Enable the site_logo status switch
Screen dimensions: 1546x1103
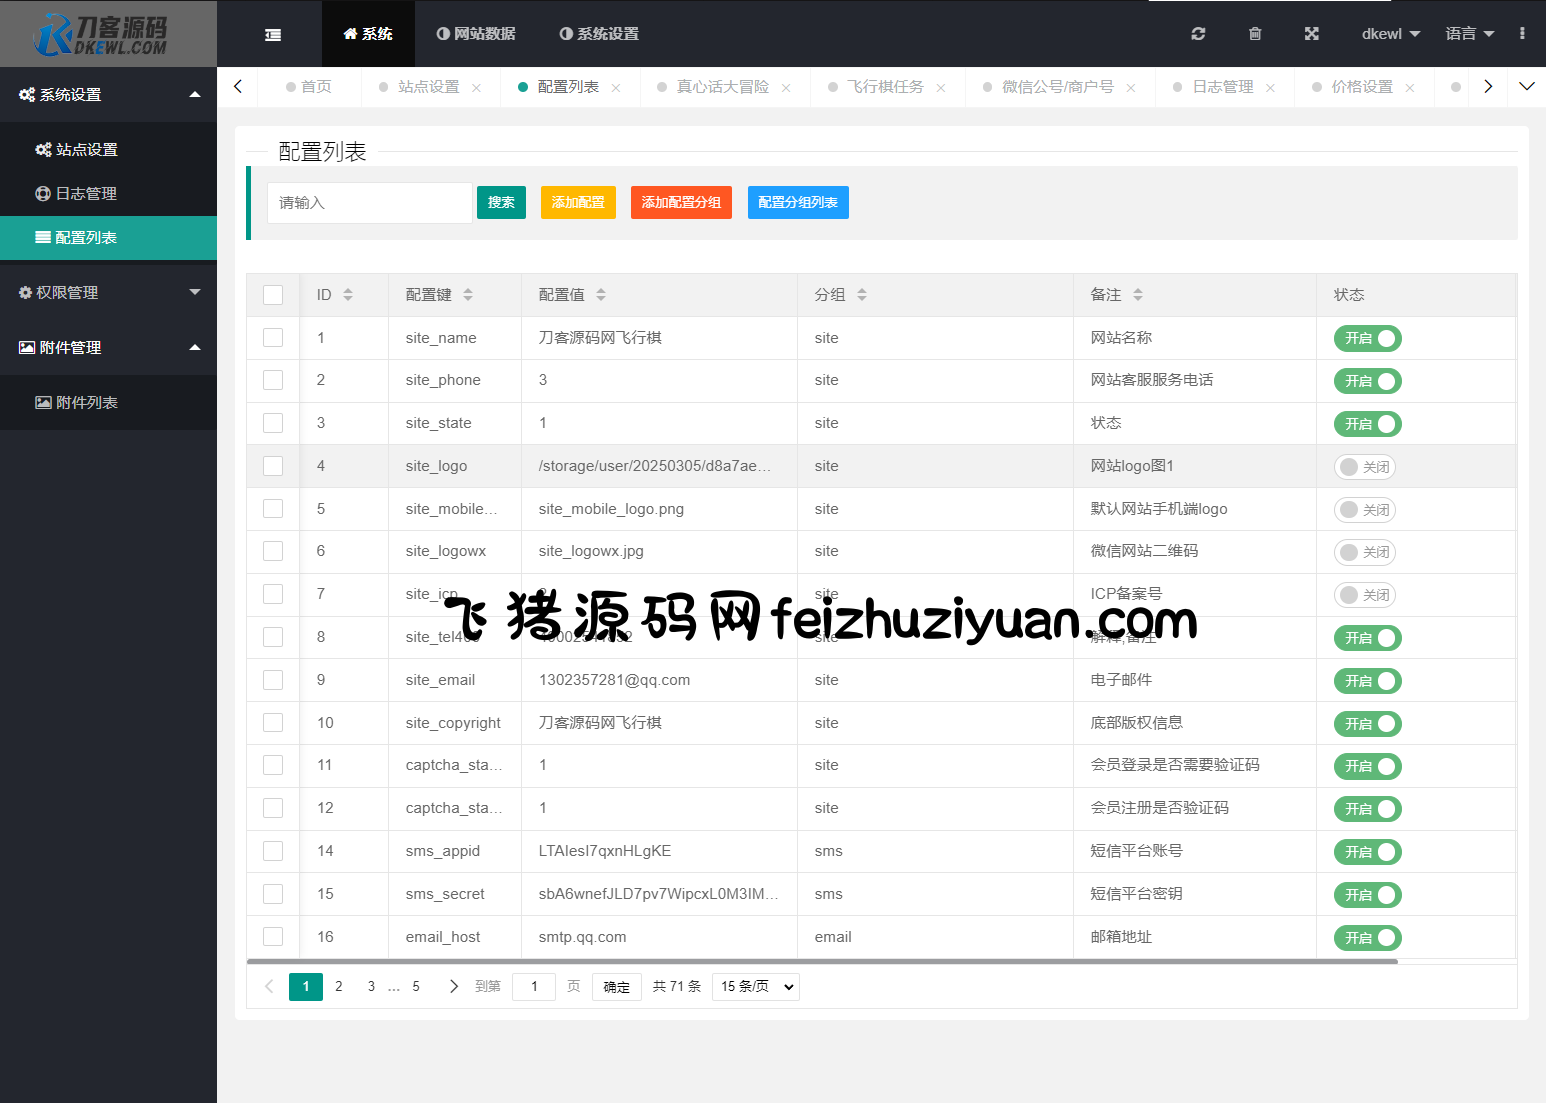tap(1364, 467)
